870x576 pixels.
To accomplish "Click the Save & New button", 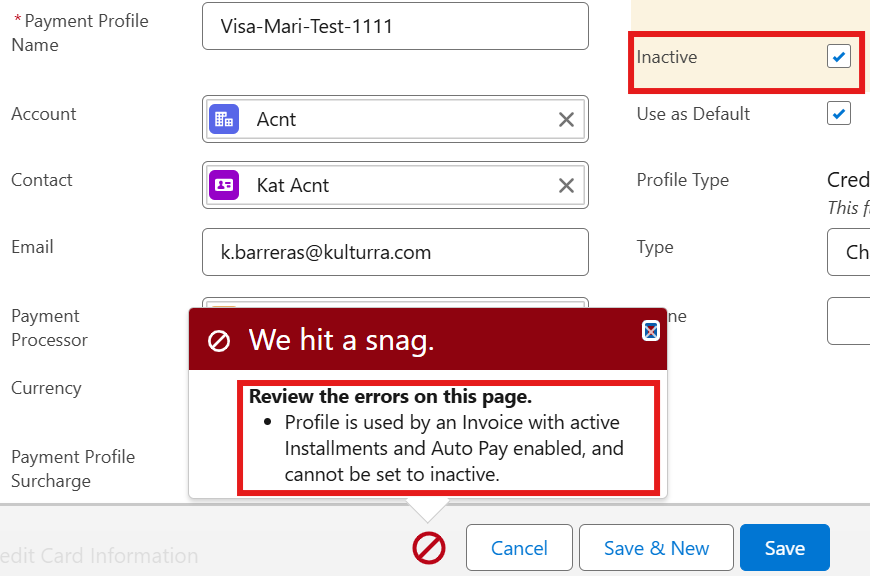I will click(x=656, y=548).
